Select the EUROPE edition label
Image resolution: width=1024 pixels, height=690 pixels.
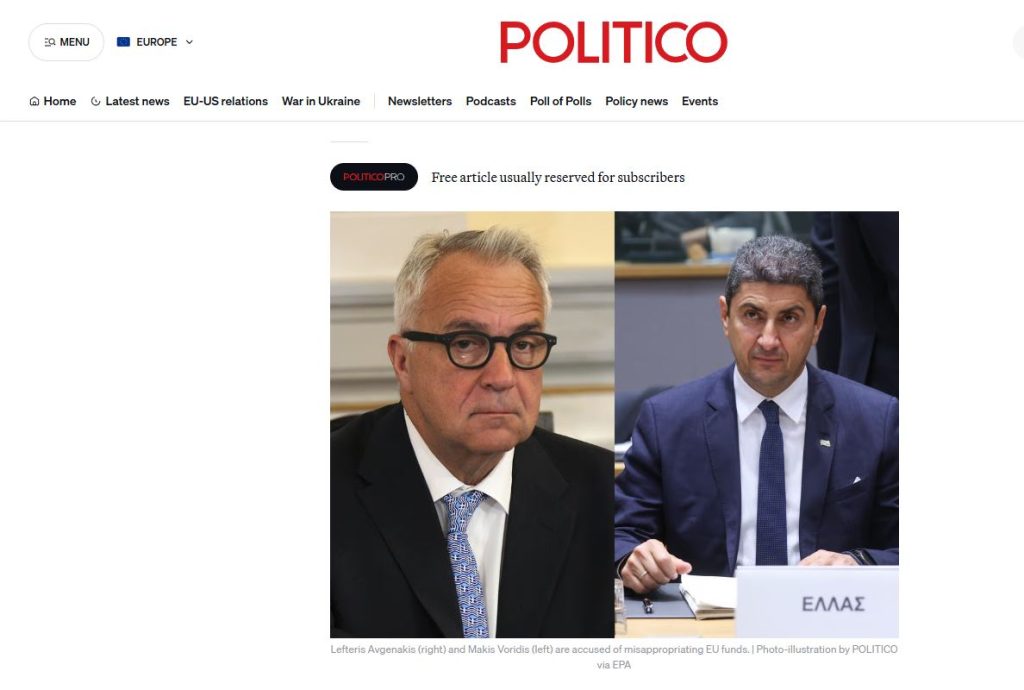point(157,42)
